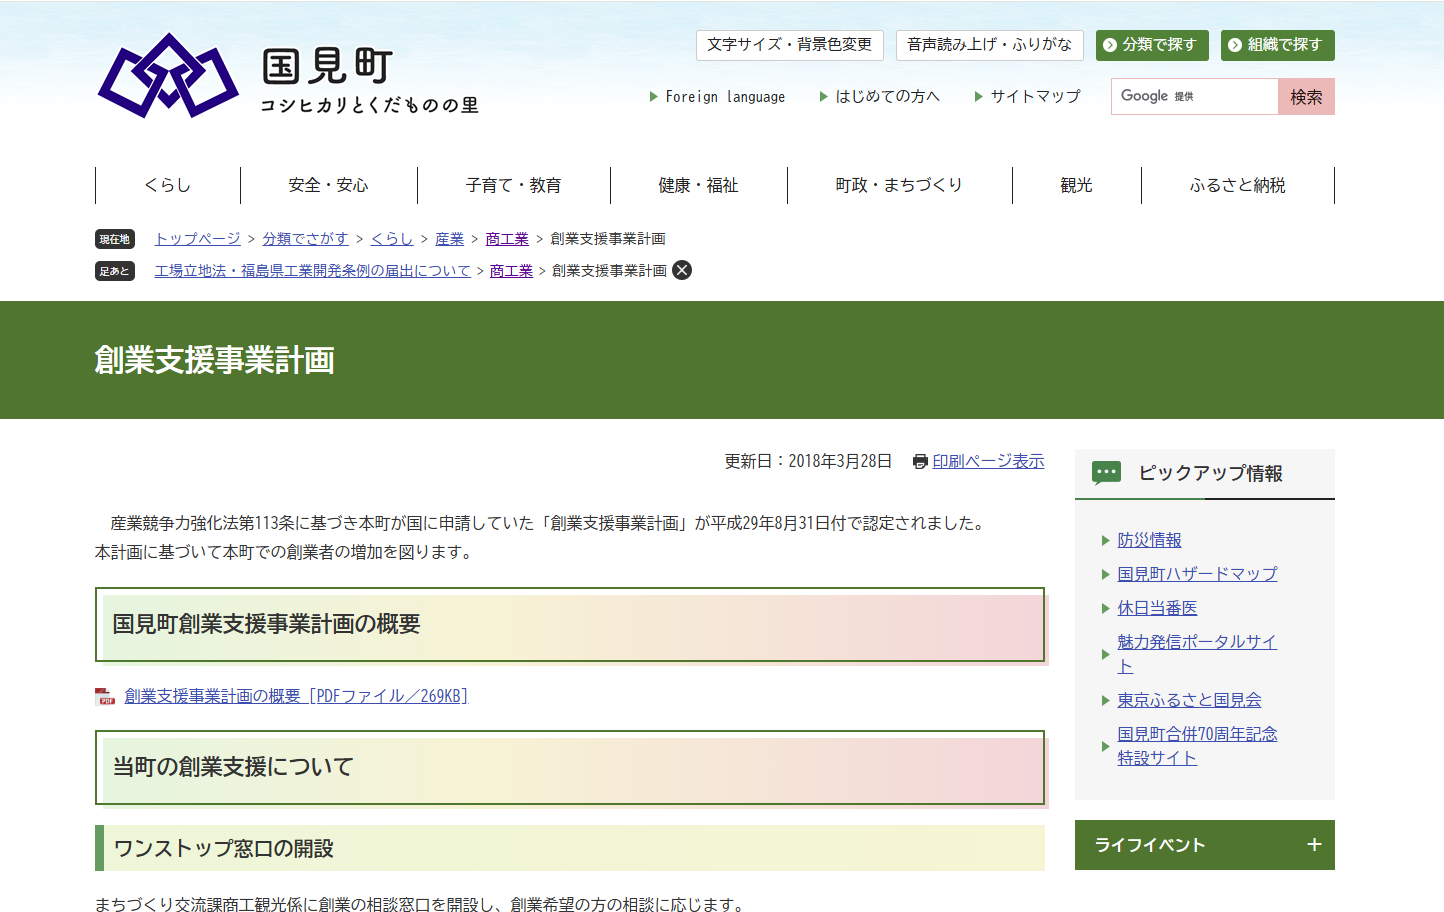Open the 休日当番医 link

1157,608
